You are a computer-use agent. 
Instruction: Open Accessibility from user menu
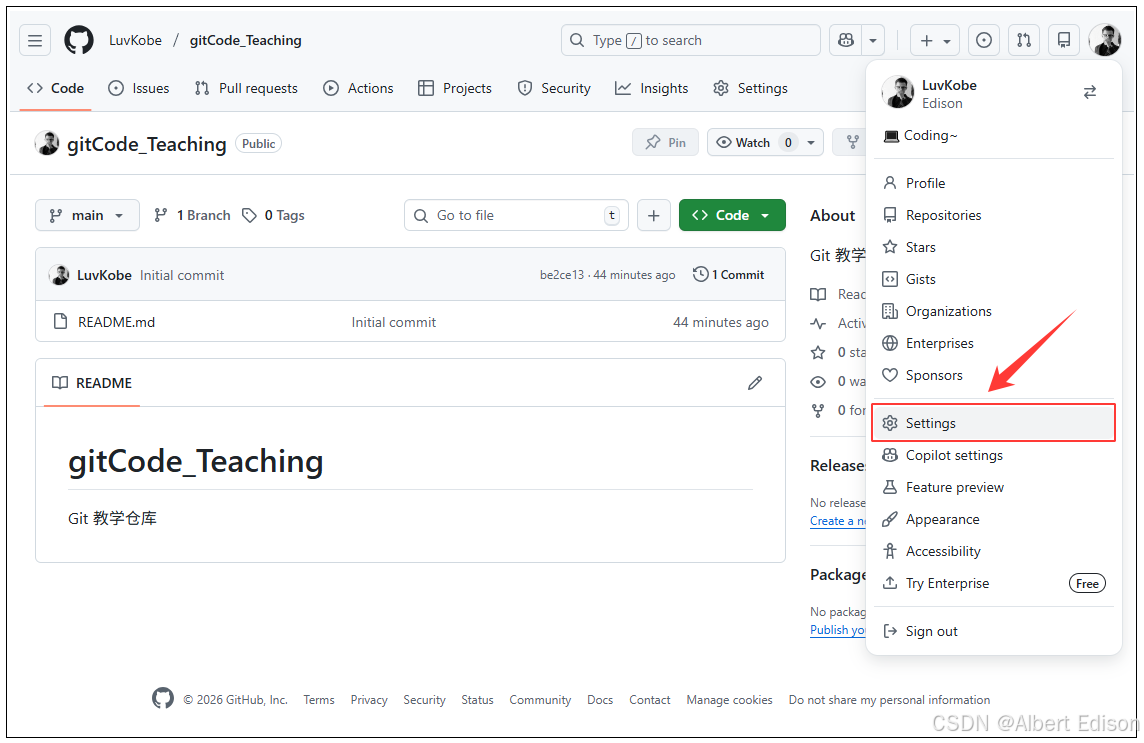pyautogui.click(x=994, y=552)
